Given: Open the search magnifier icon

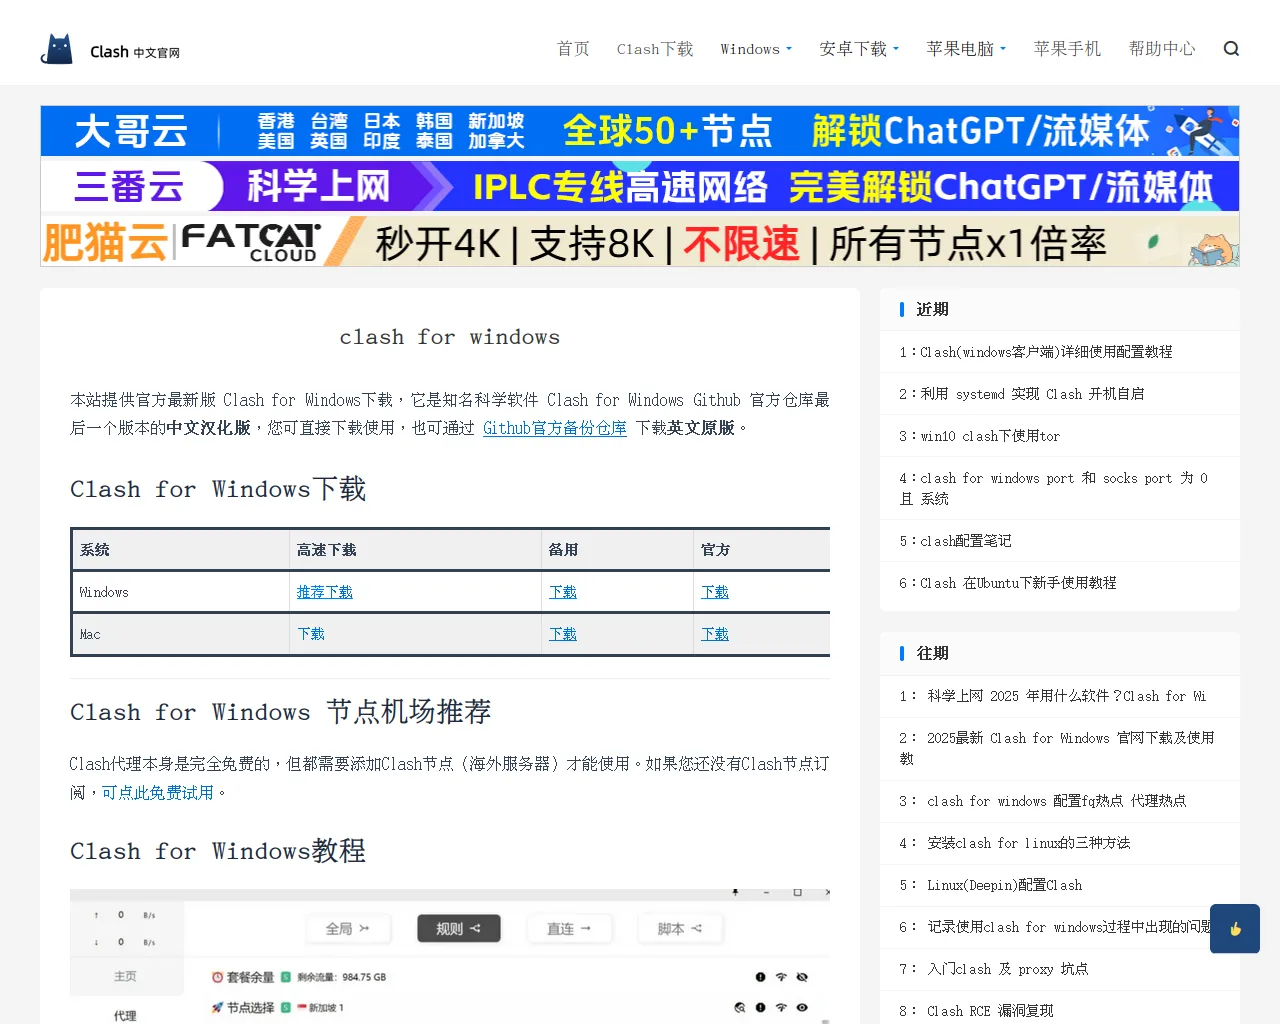Looking at the screenshot, I should pyautogui.click(x=1231, y=49).
